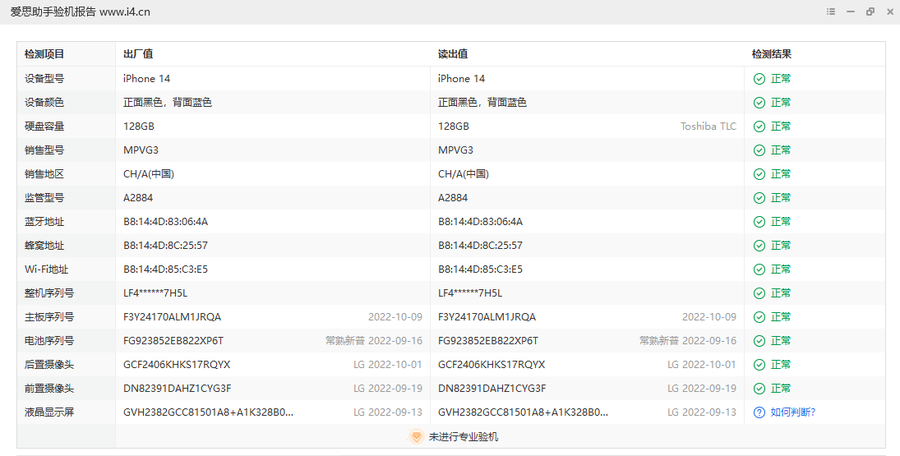The image size is (900, 456).
Task: Click factory Wi-Fi address B8:14:4D:85:C3:E5
Action: [165, 269]
